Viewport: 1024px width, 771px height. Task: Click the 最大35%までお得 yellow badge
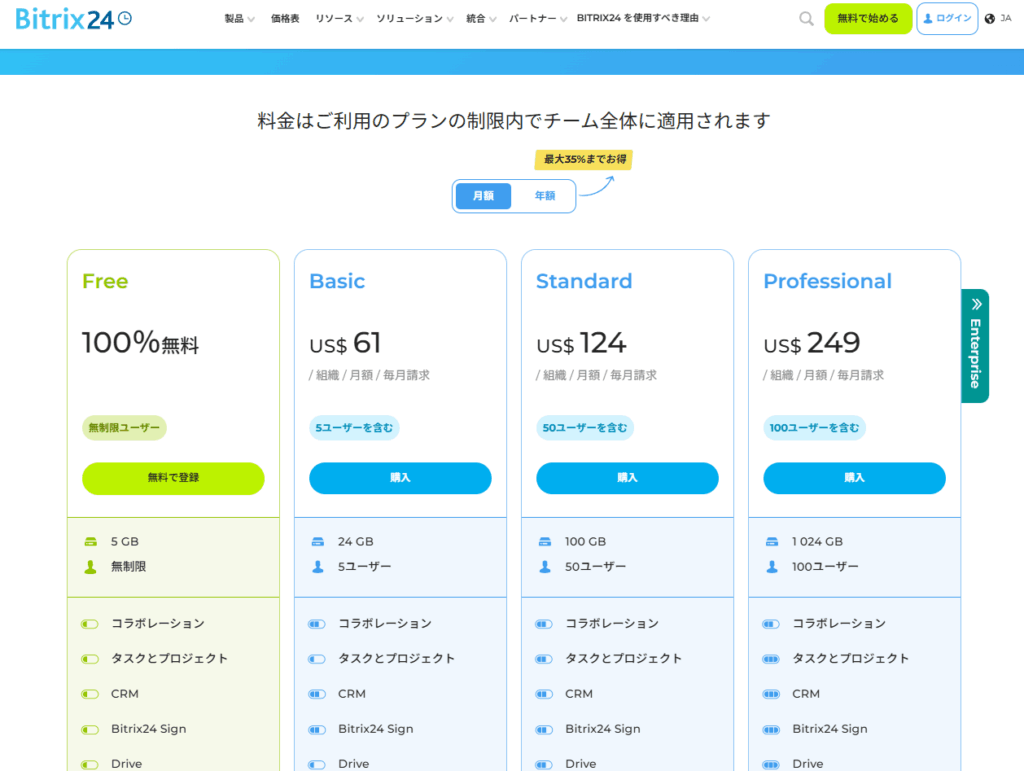click(x=584, y=160)
